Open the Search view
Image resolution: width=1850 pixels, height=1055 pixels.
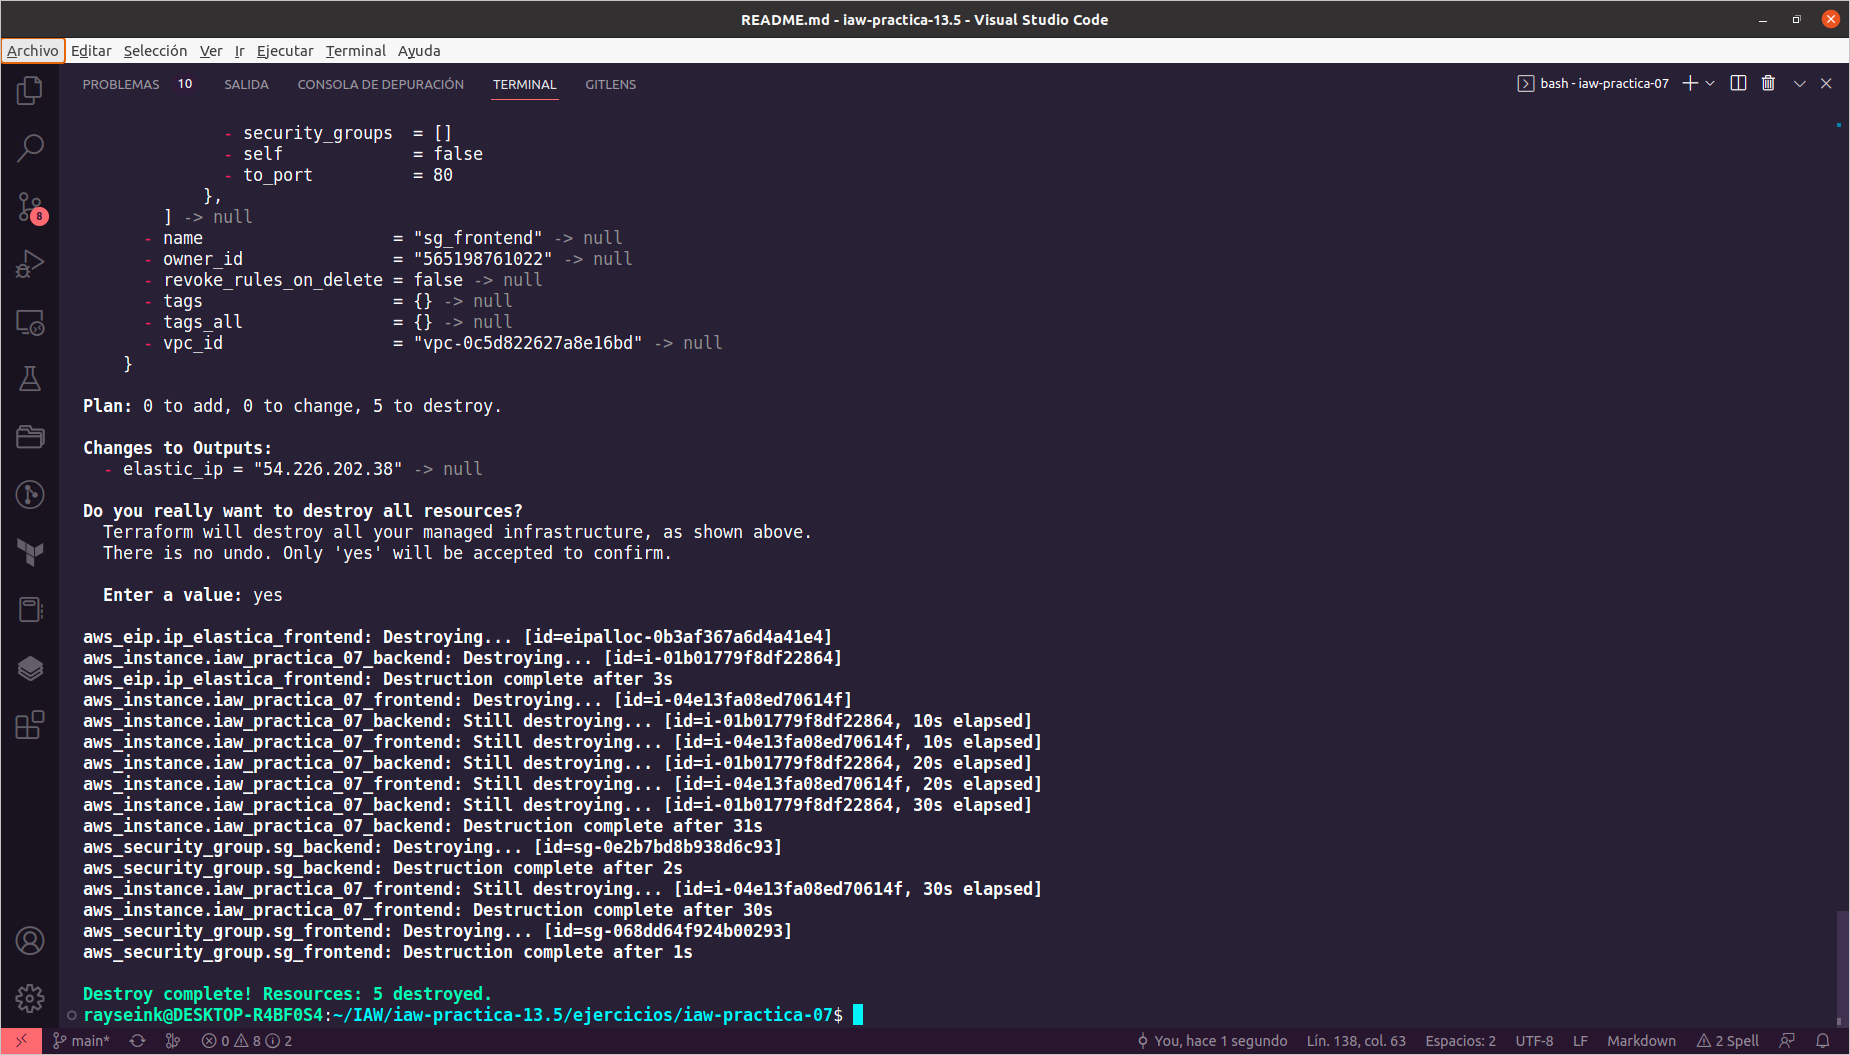[30, 147]
